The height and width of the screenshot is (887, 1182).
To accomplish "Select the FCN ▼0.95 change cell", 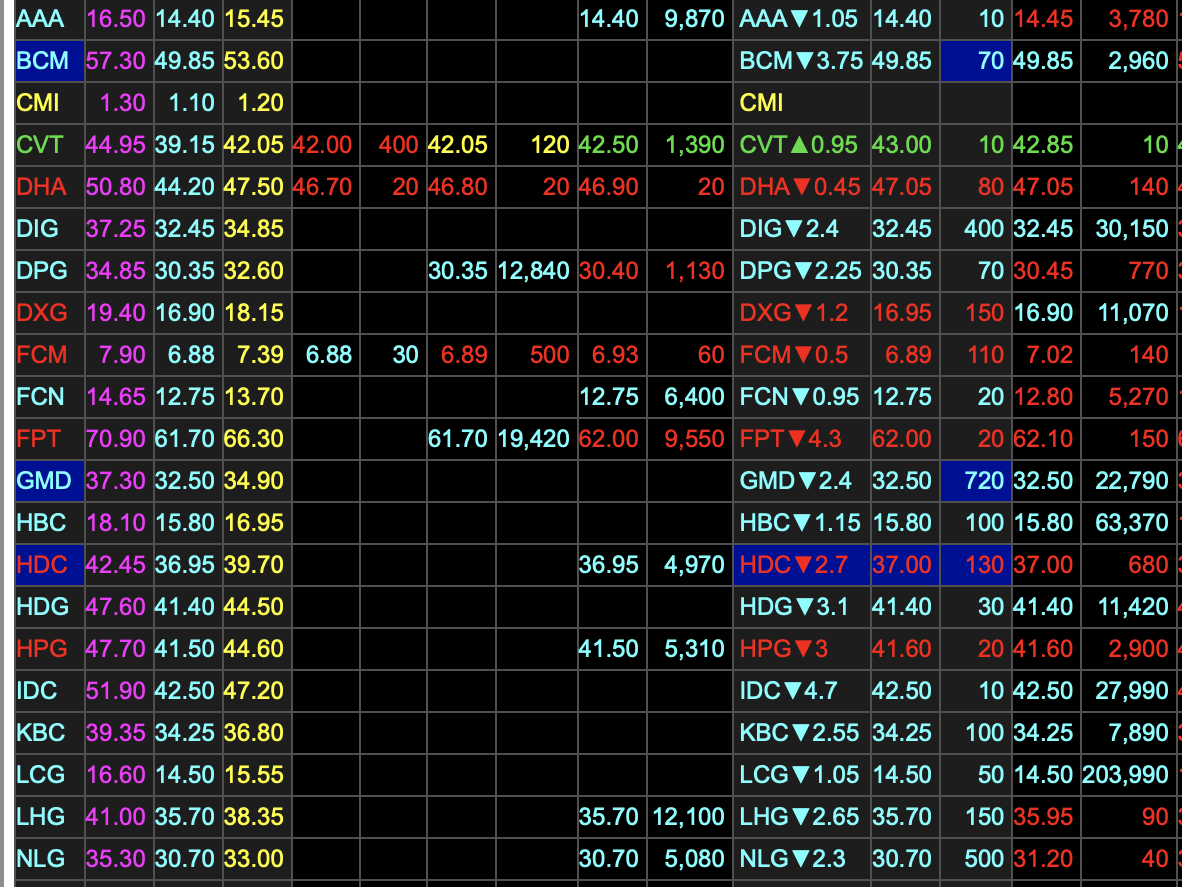I will pos(801,397).
